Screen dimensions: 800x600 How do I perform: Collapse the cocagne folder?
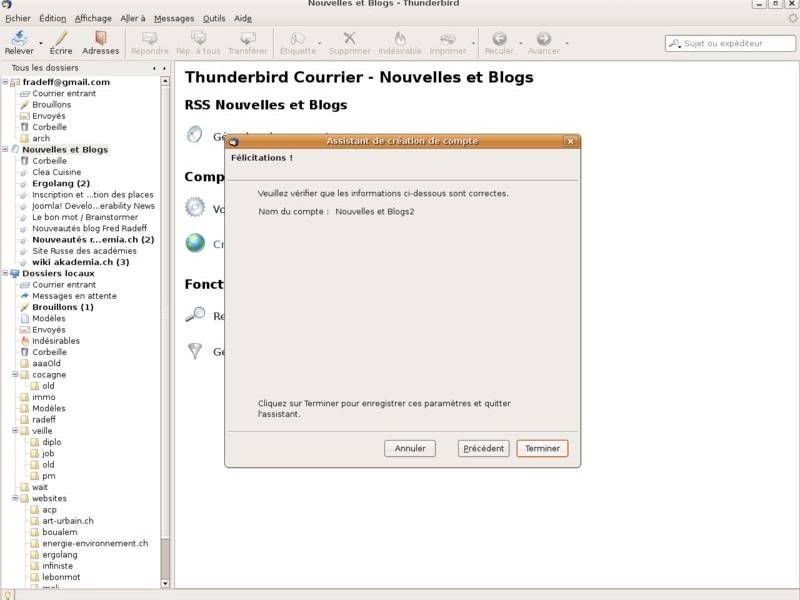(15, 374)
